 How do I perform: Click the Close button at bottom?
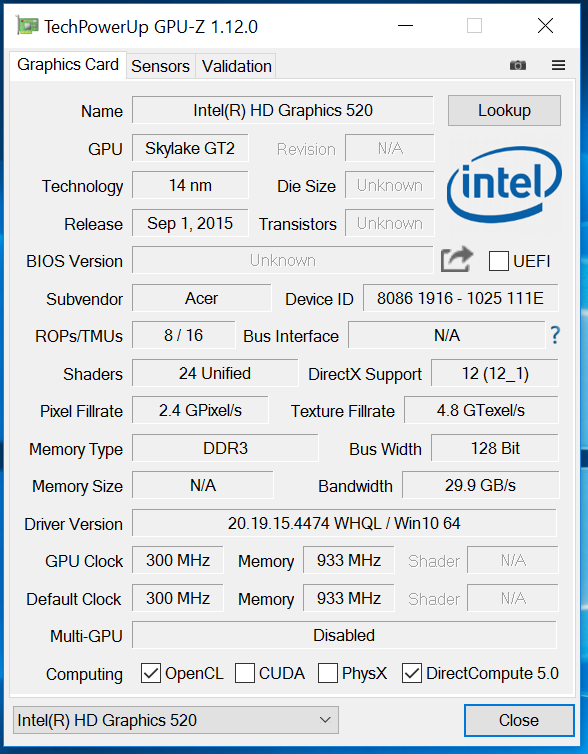519,720
